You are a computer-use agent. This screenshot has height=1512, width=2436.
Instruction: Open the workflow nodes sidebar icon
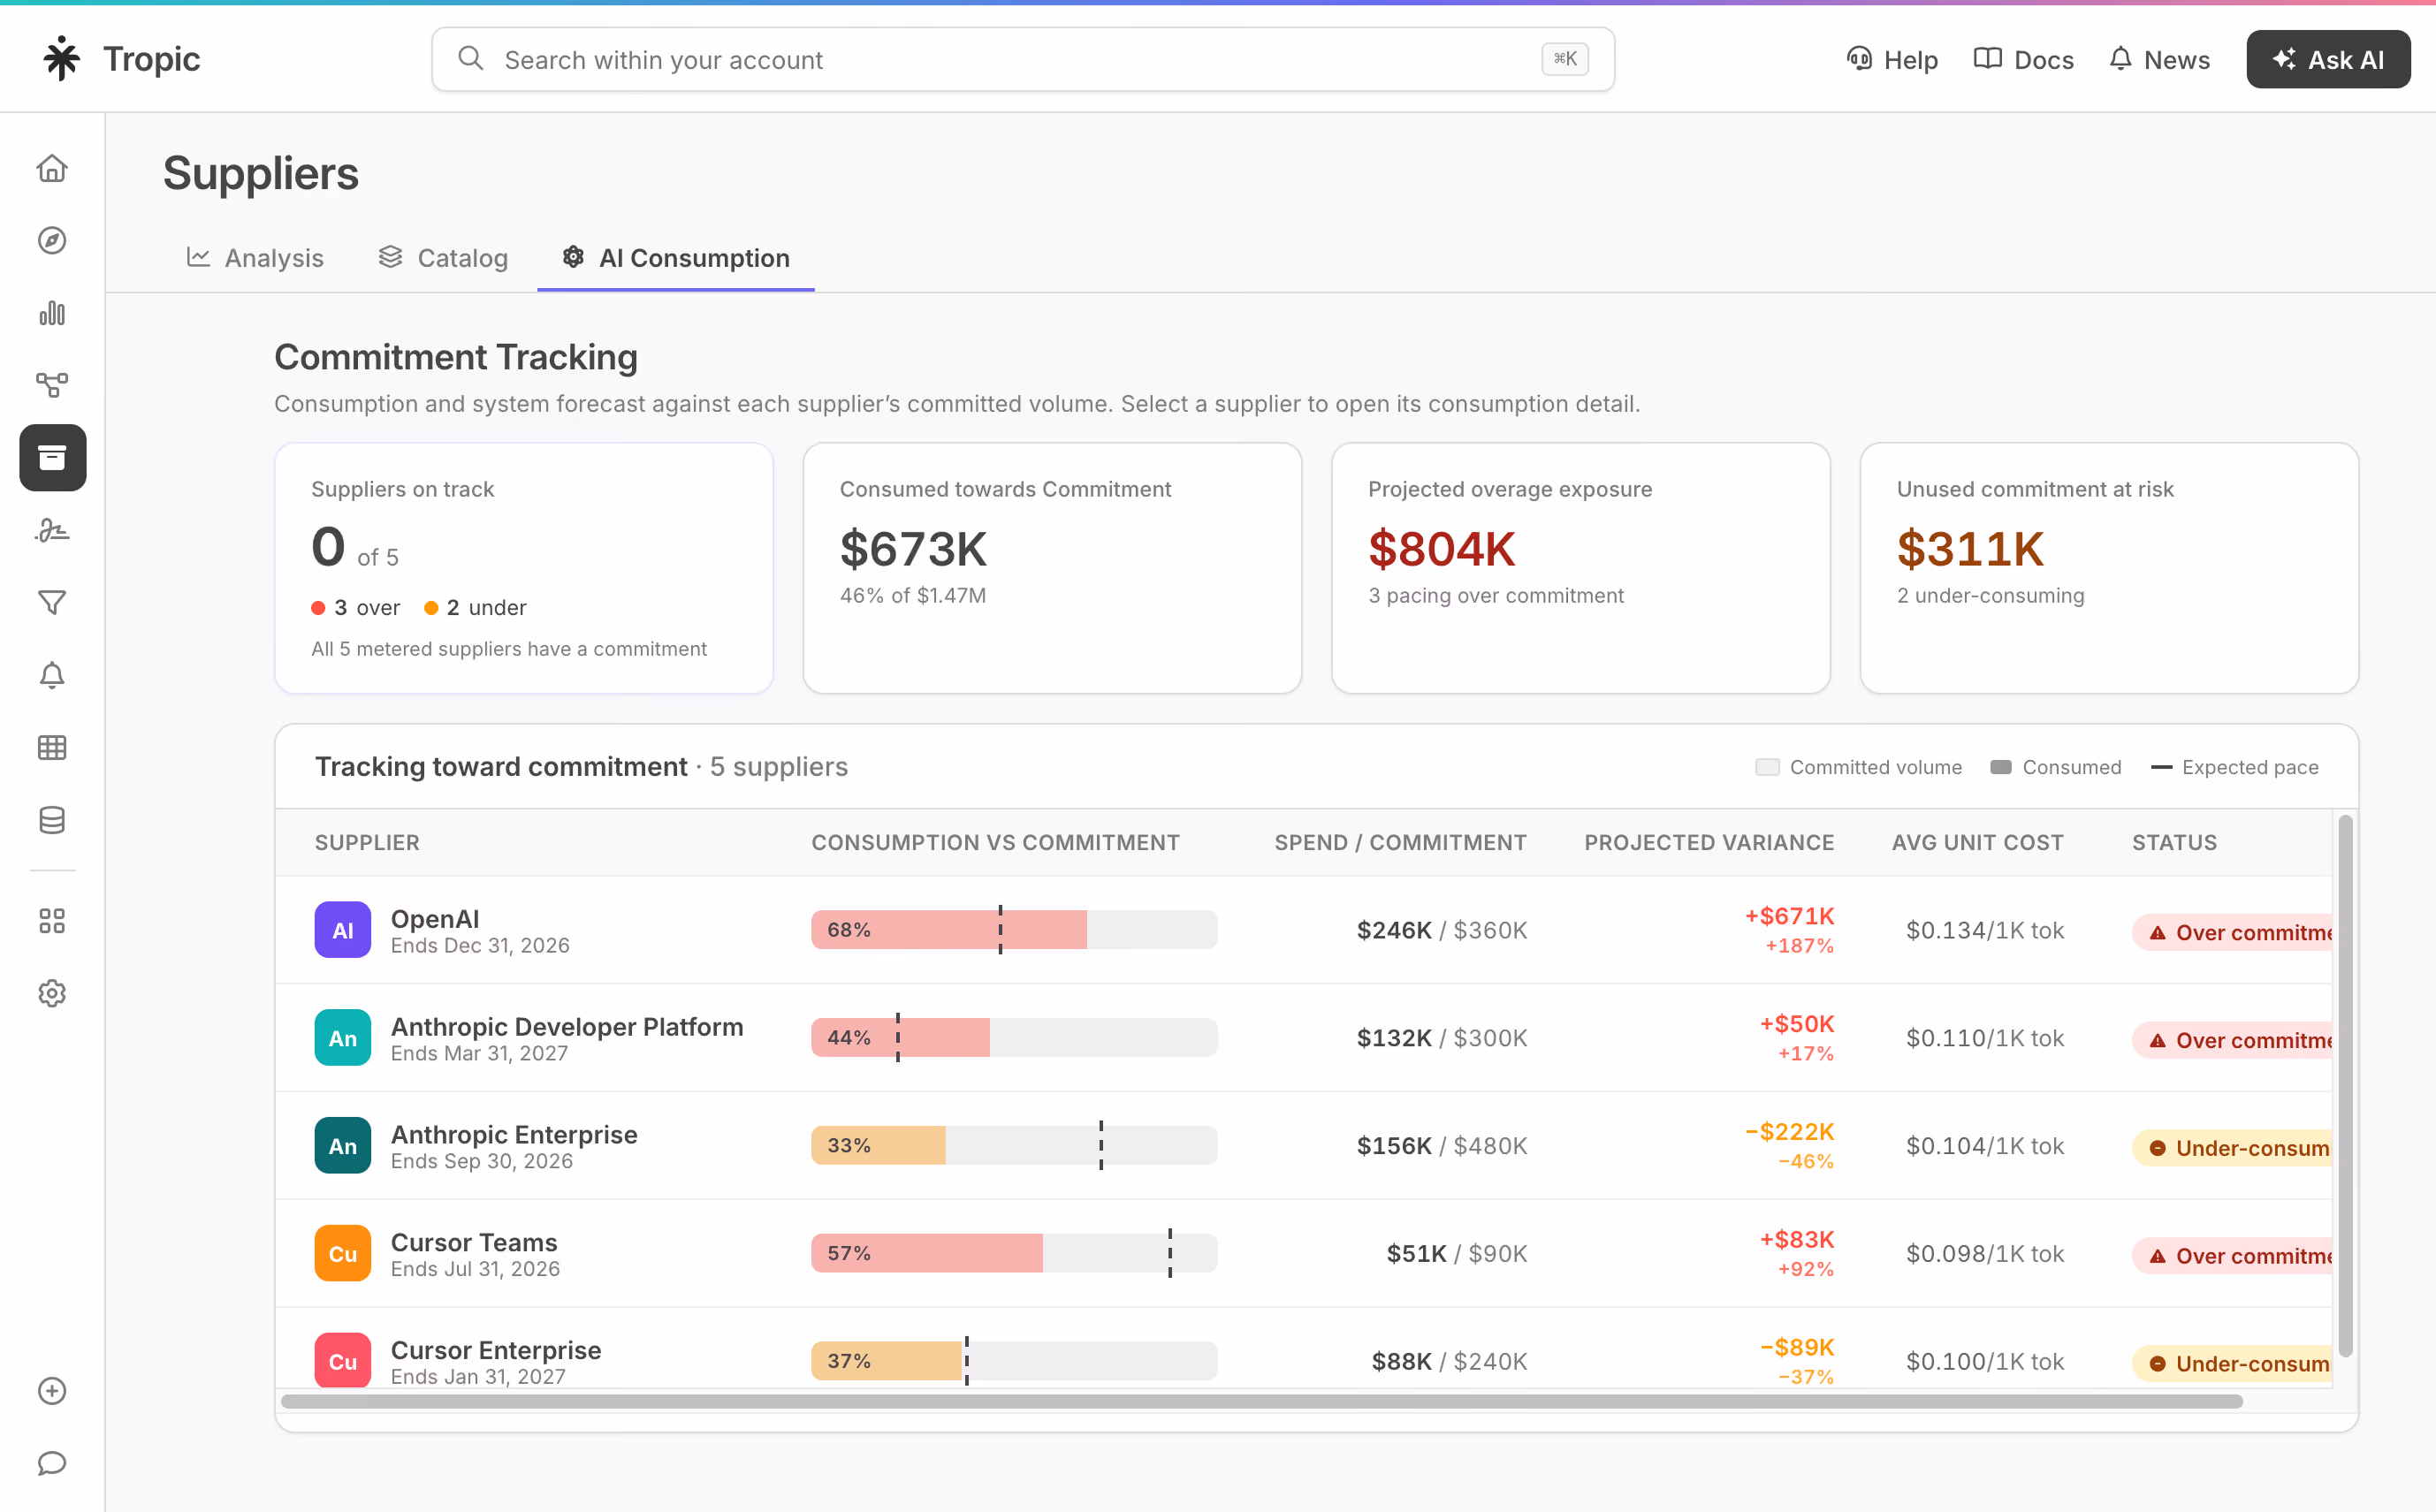52,385
